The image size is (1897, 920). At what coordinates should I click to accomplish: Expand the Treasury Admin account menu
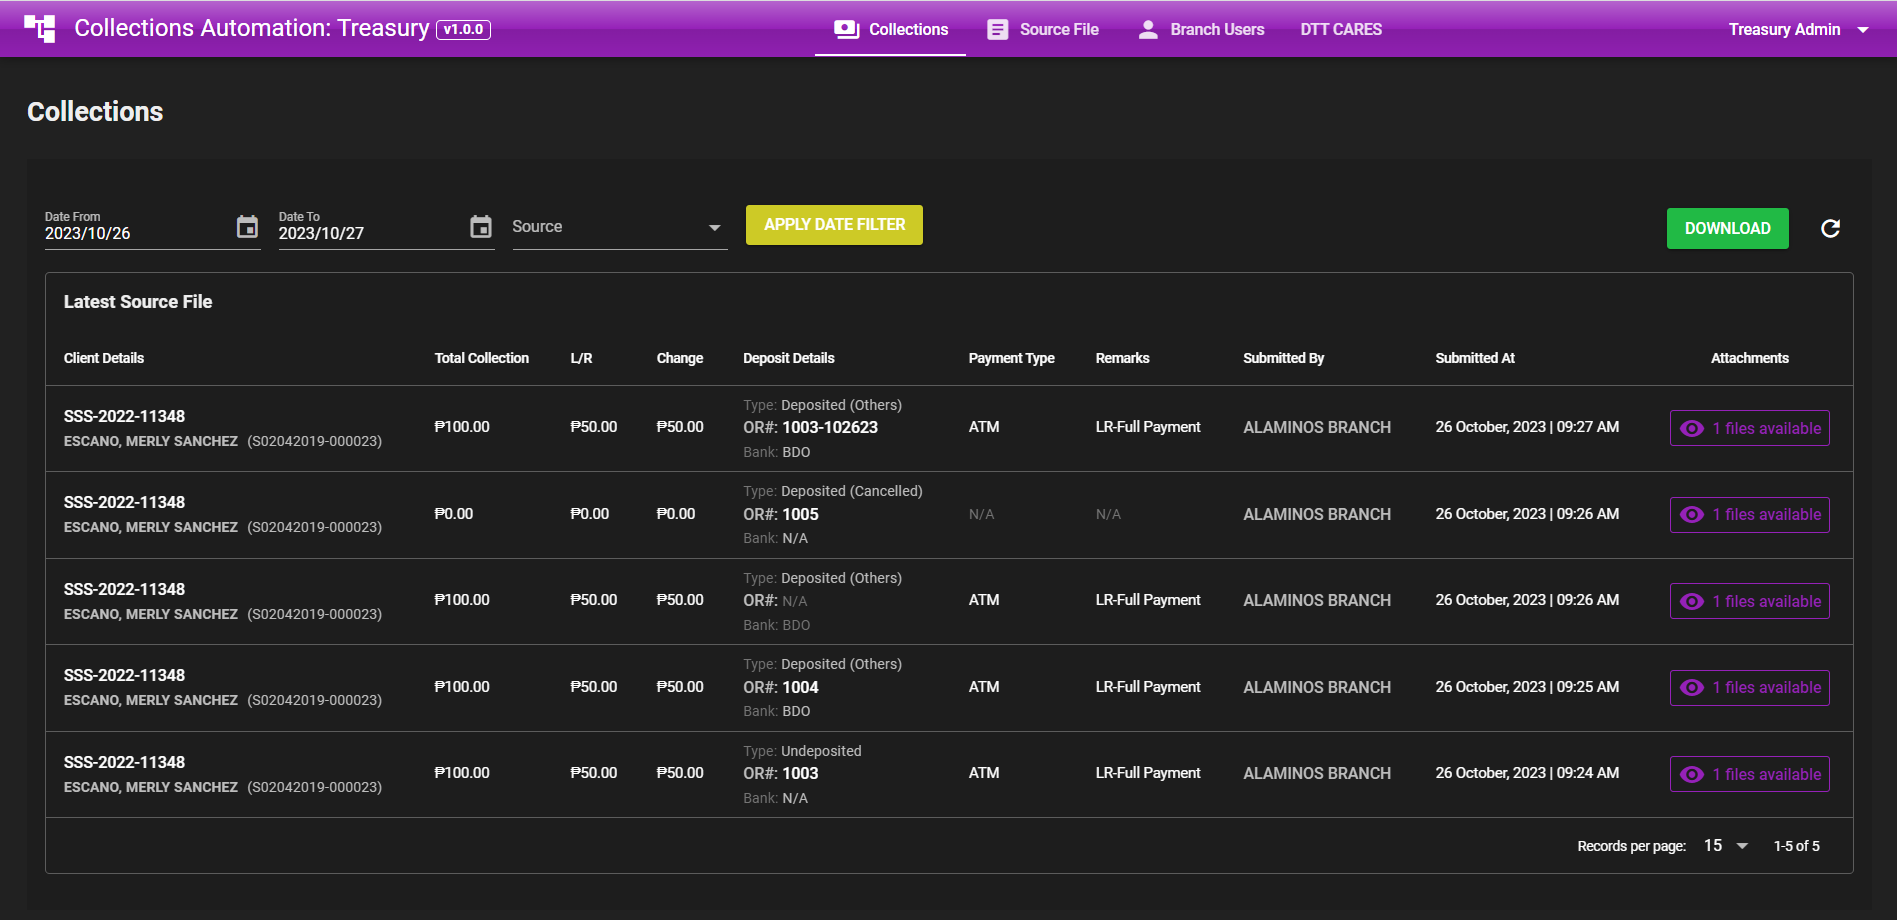(x=1799, y=29)
